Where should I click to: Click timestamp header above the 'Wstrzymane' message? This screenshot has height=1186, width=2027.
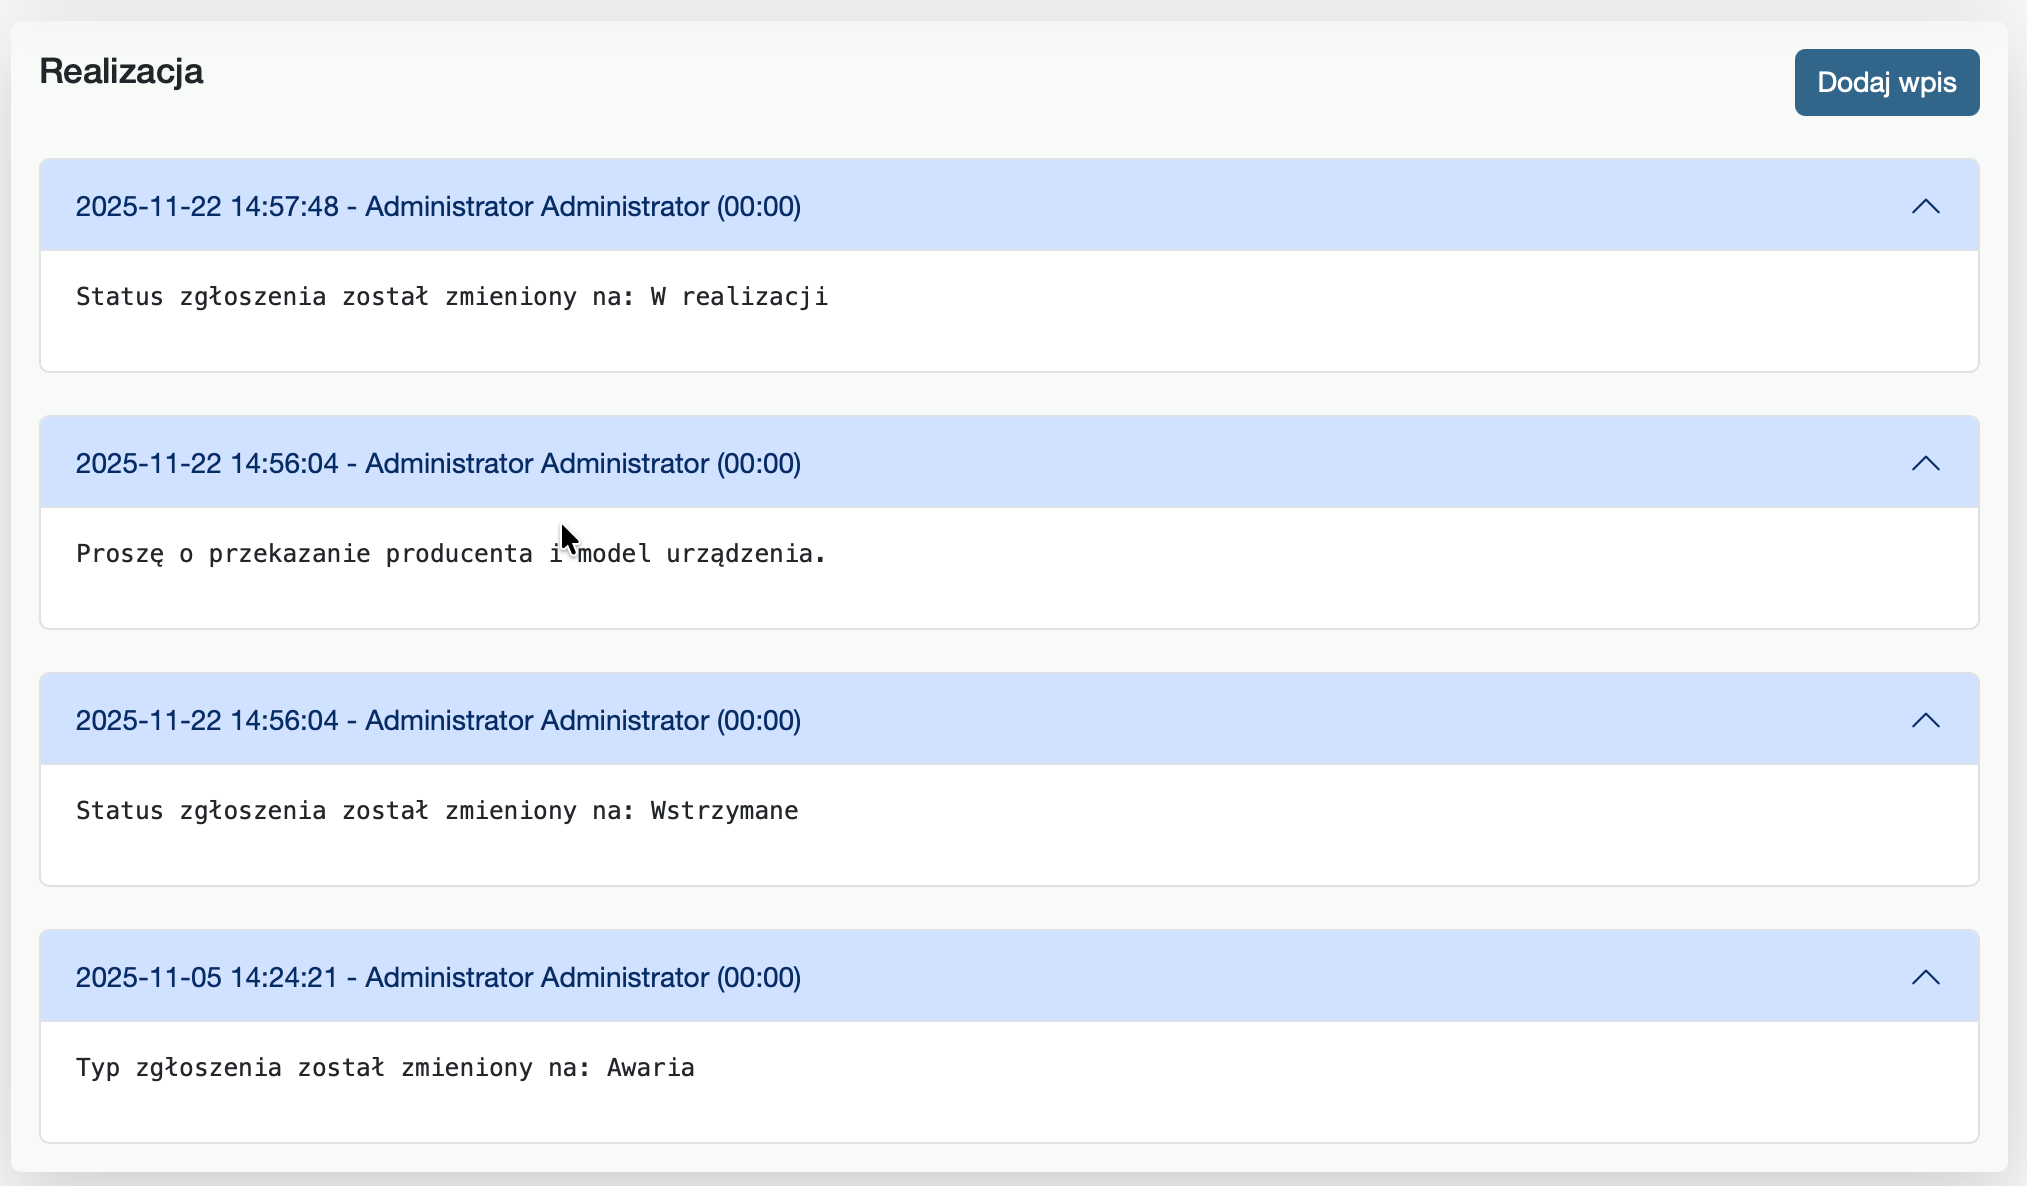[207, 721]
